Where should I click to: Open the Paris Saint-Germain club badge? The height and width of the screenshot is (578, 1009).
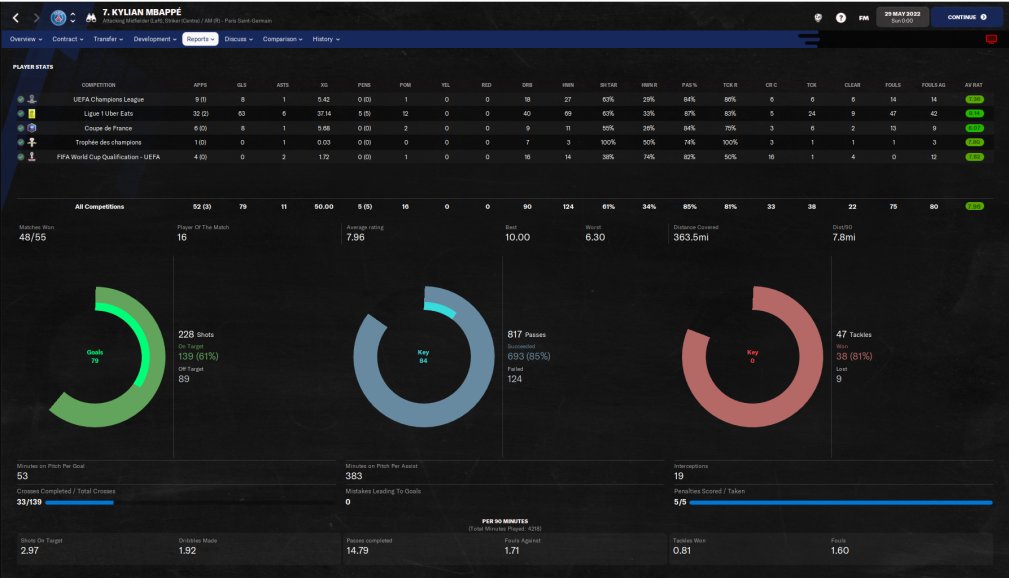(x=59, y=18)
